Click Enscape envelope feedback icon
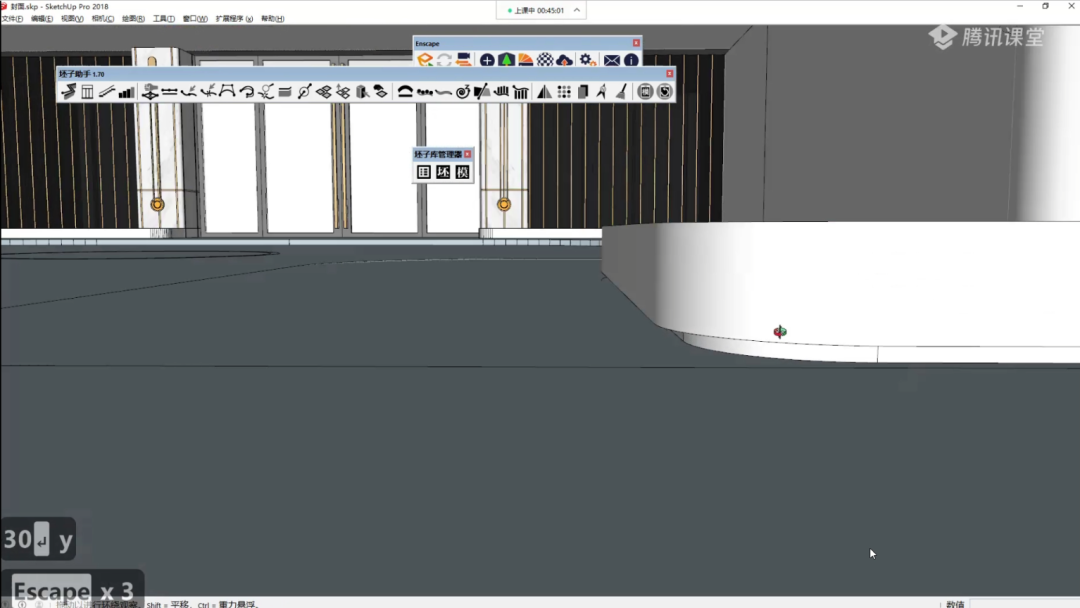 tap(612, 61)
